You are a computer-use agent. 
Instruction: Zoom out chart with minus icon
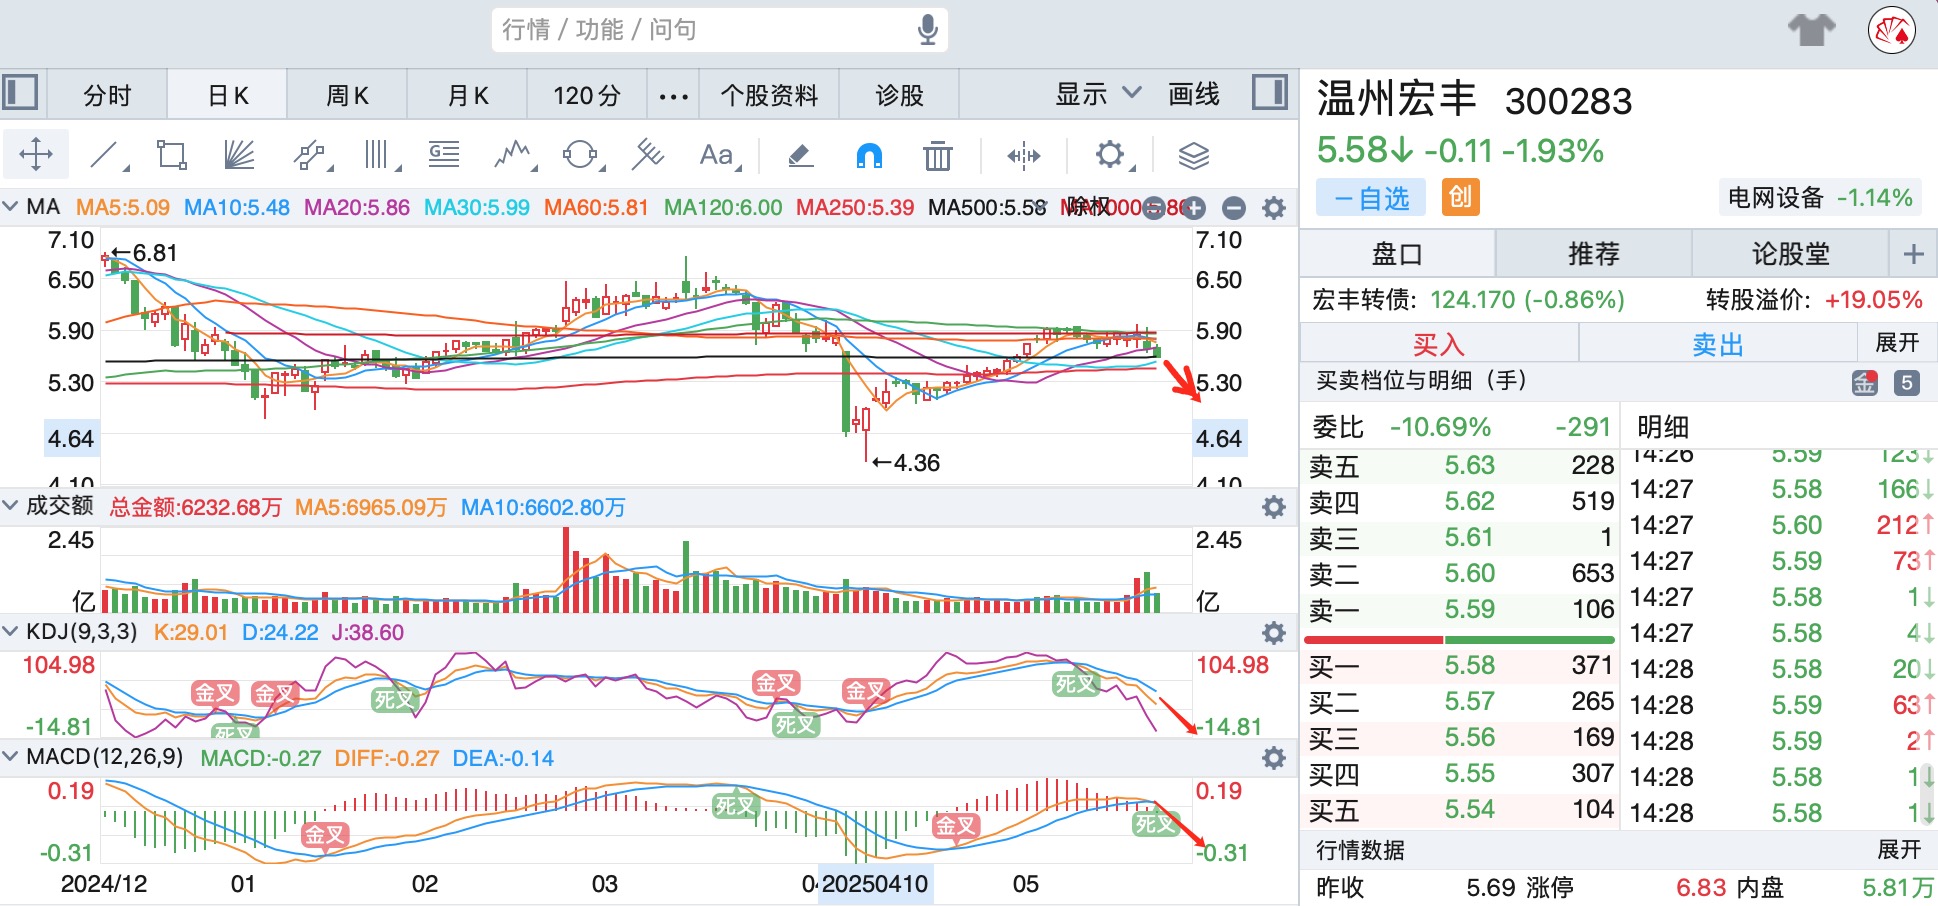1234,208
